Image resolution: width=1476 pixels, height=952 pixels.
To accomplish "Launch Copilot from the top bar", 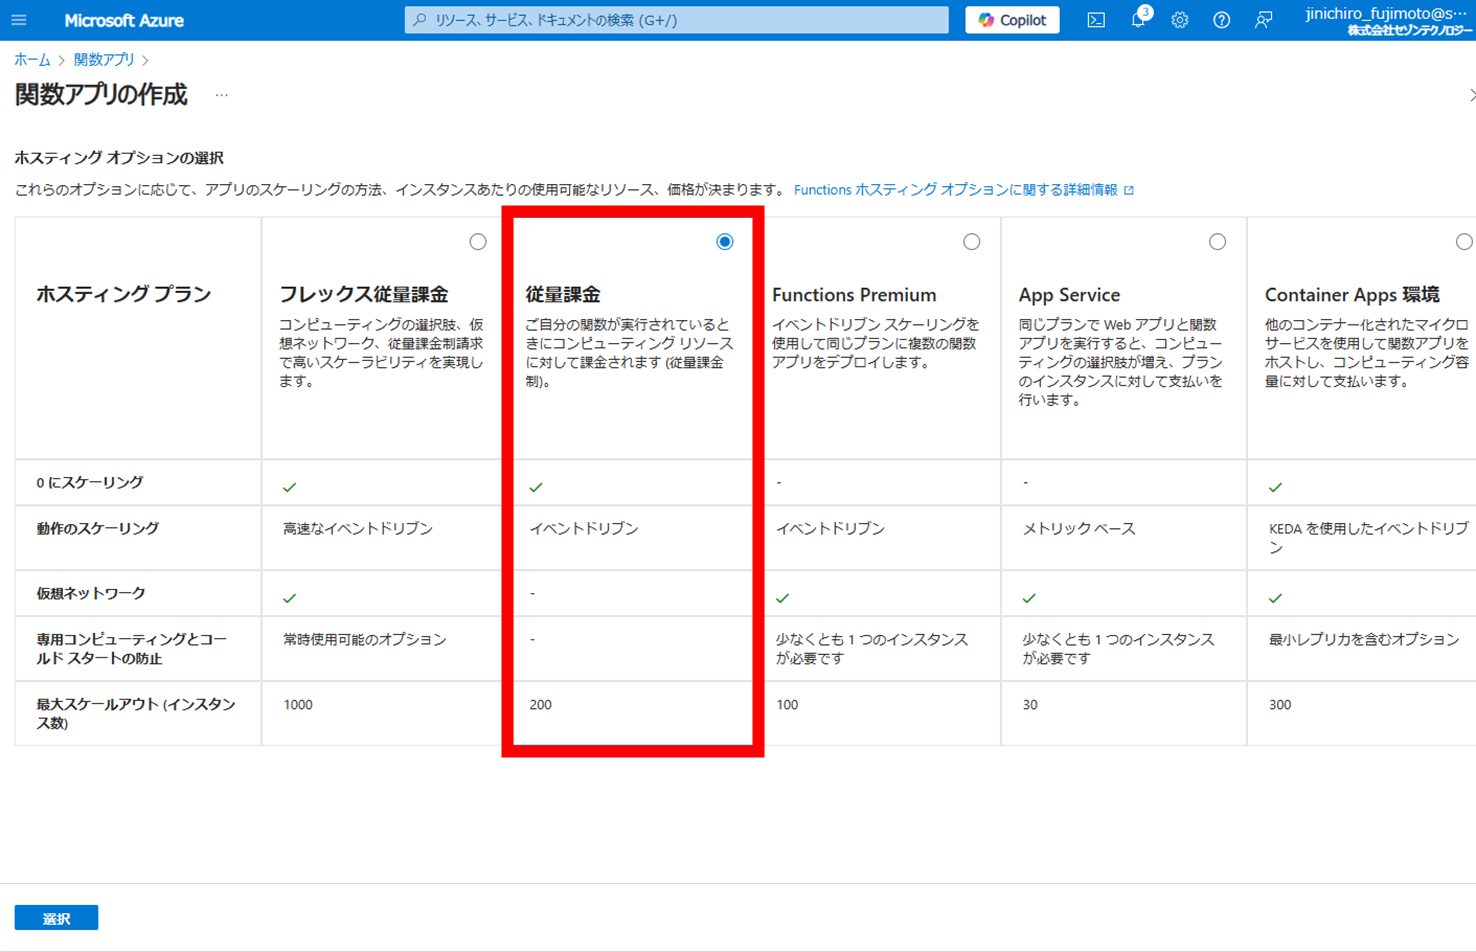I will point(1011,20).
